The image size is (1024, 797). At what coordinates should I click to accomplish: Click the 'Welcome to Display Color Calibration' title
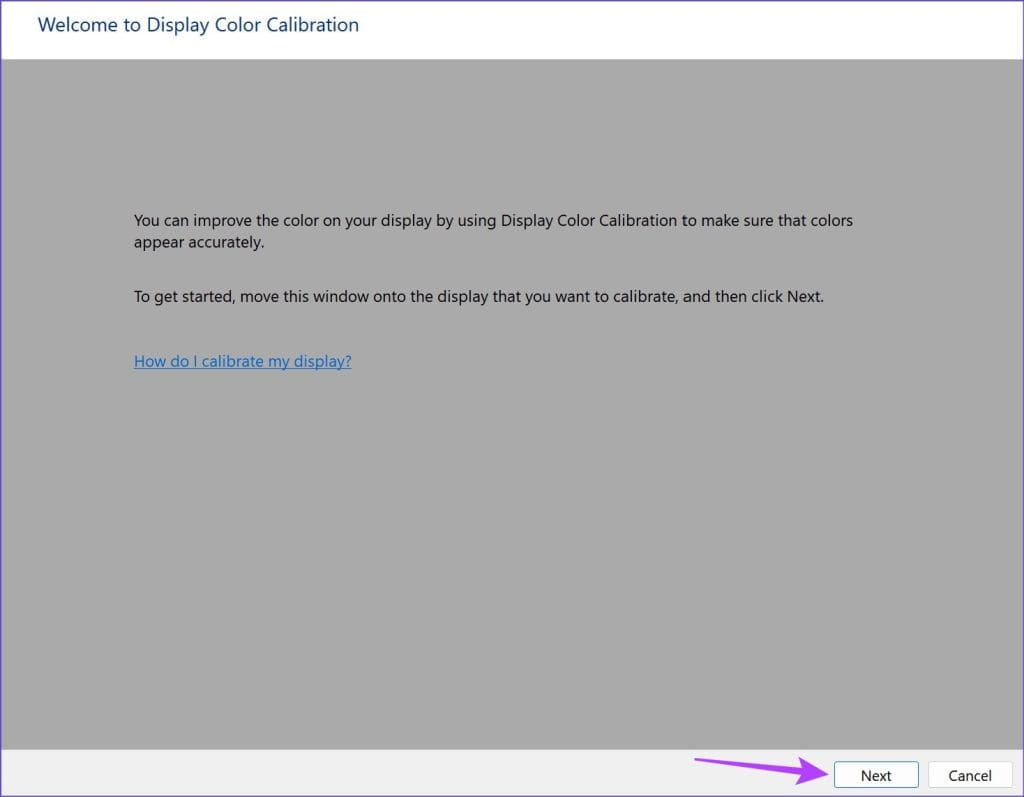click(198, 25)
